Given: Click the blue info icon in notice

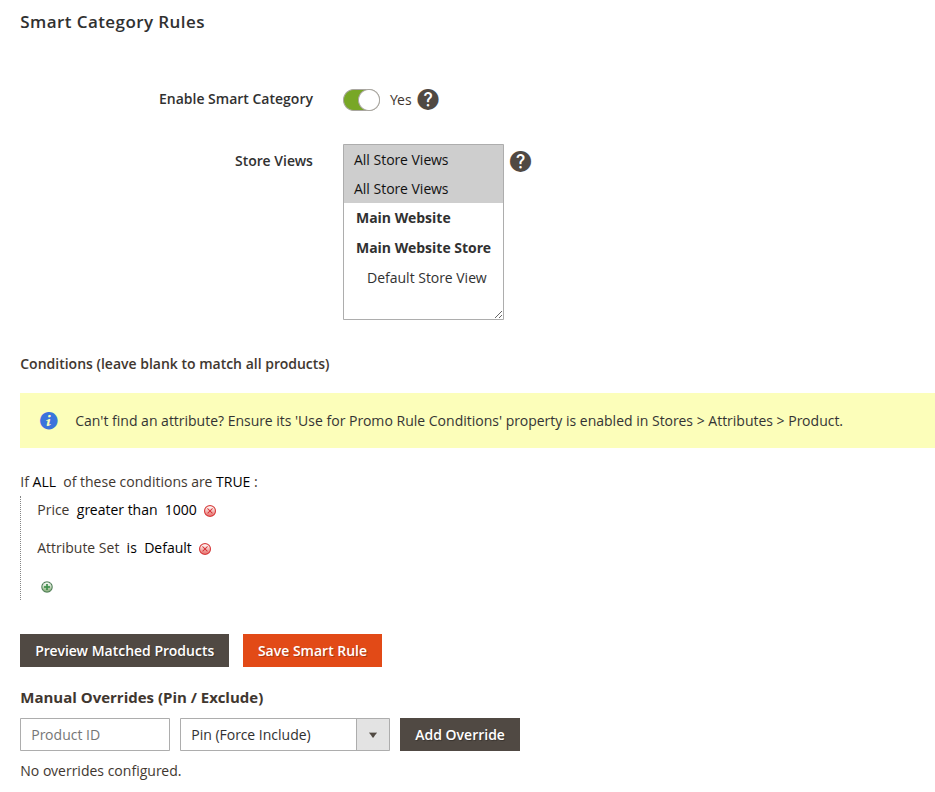Looking at the screenshot, I should point(49,421).
